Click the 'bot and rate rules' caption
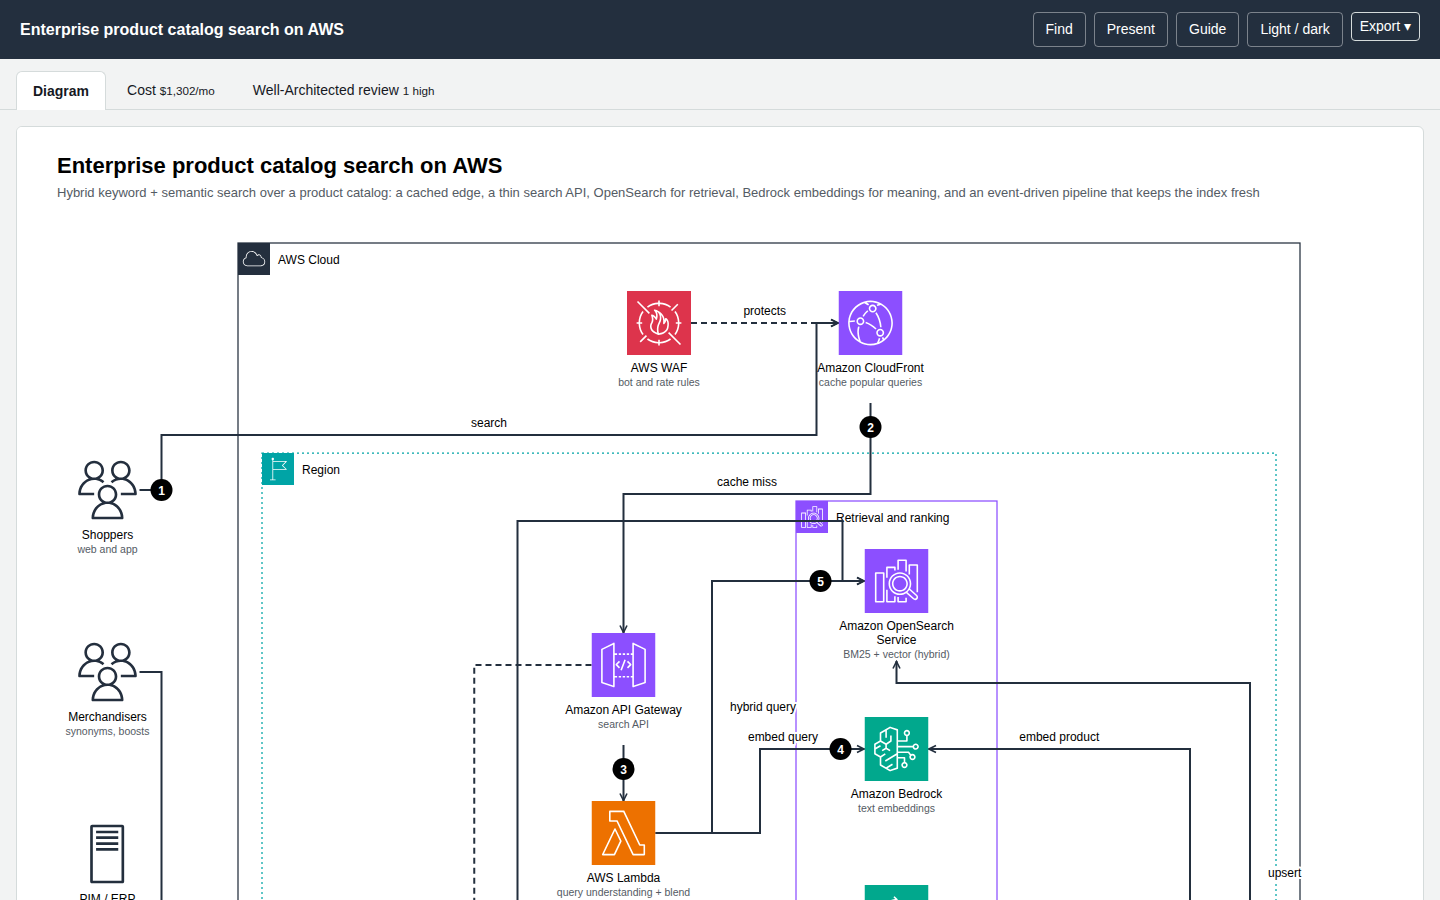Viewport: 1440px width, 900px height. pos(659,382)
